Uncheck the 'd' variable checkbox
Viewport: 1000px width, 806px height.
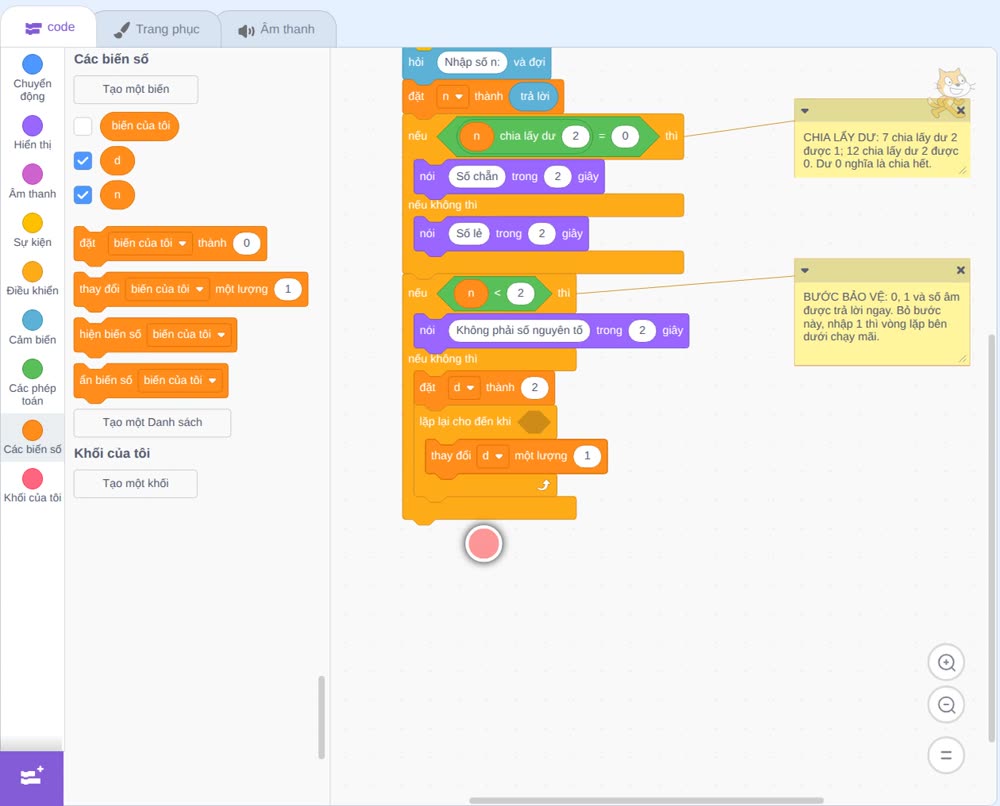tap(83, 161)
